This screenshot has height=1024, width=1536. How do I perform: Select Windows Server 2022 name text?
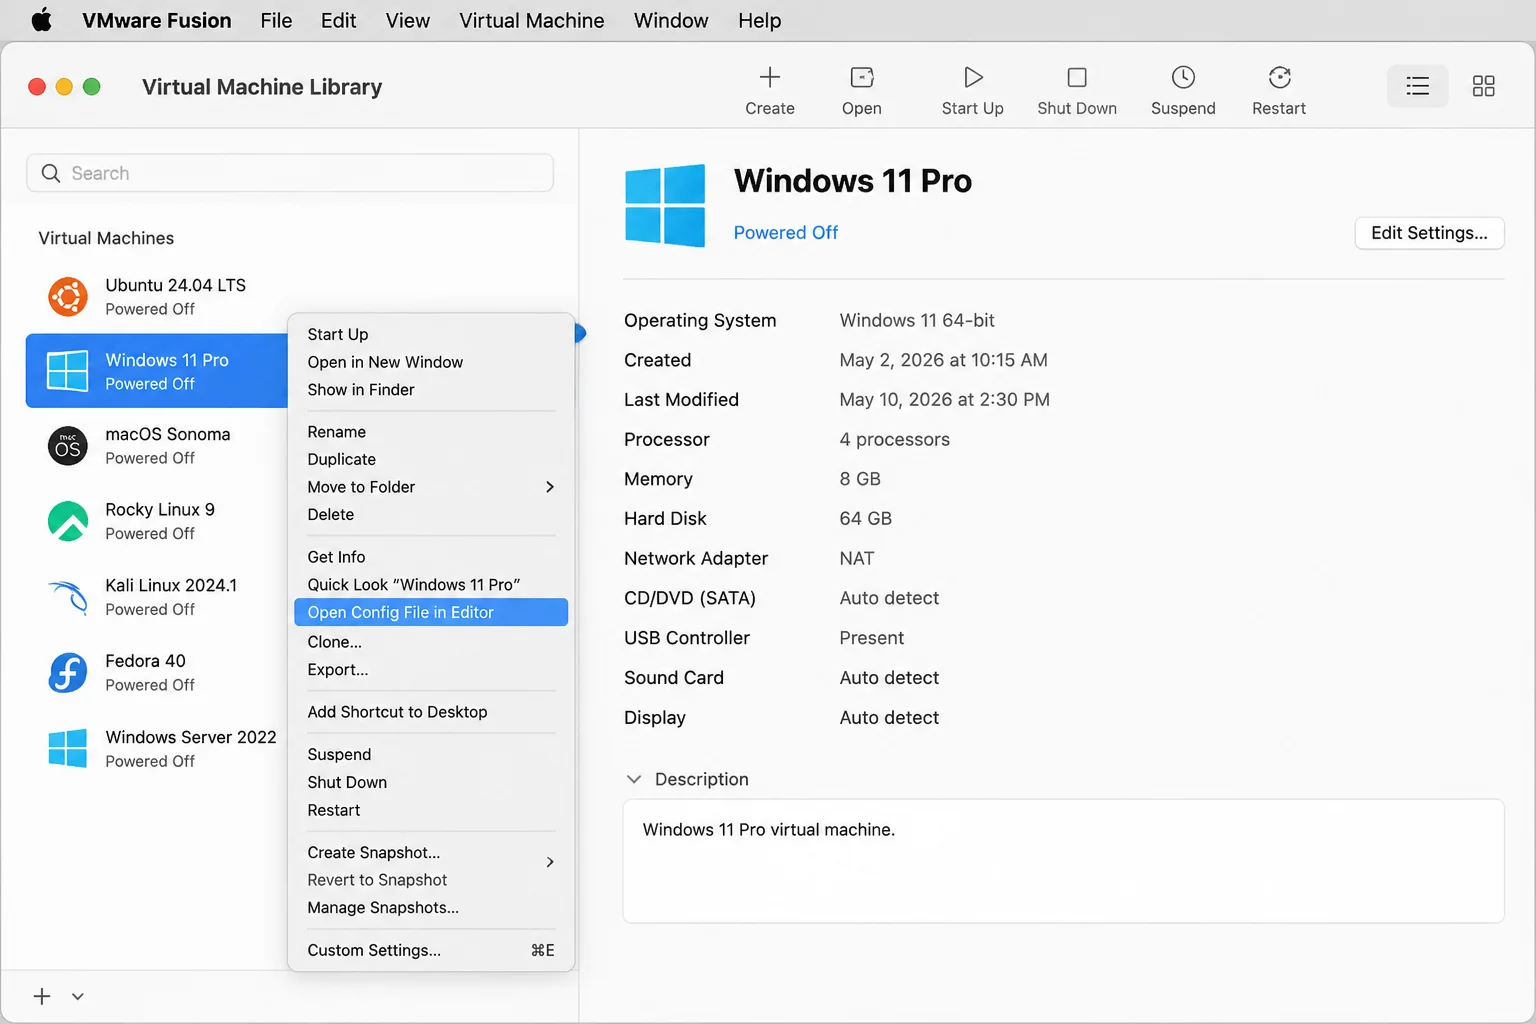(191, 737)
